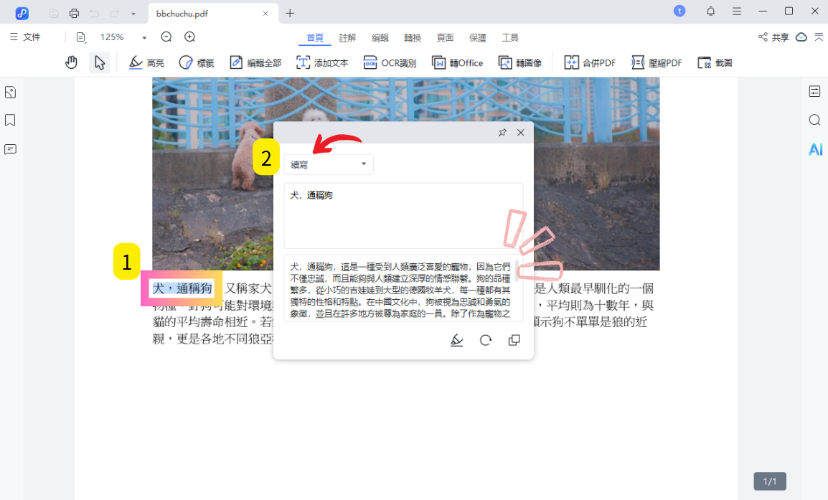Viewport: 828px width, 500px height.
Task: Copy the AI result text
Action: pyautogui.click(x=514, y=340)
